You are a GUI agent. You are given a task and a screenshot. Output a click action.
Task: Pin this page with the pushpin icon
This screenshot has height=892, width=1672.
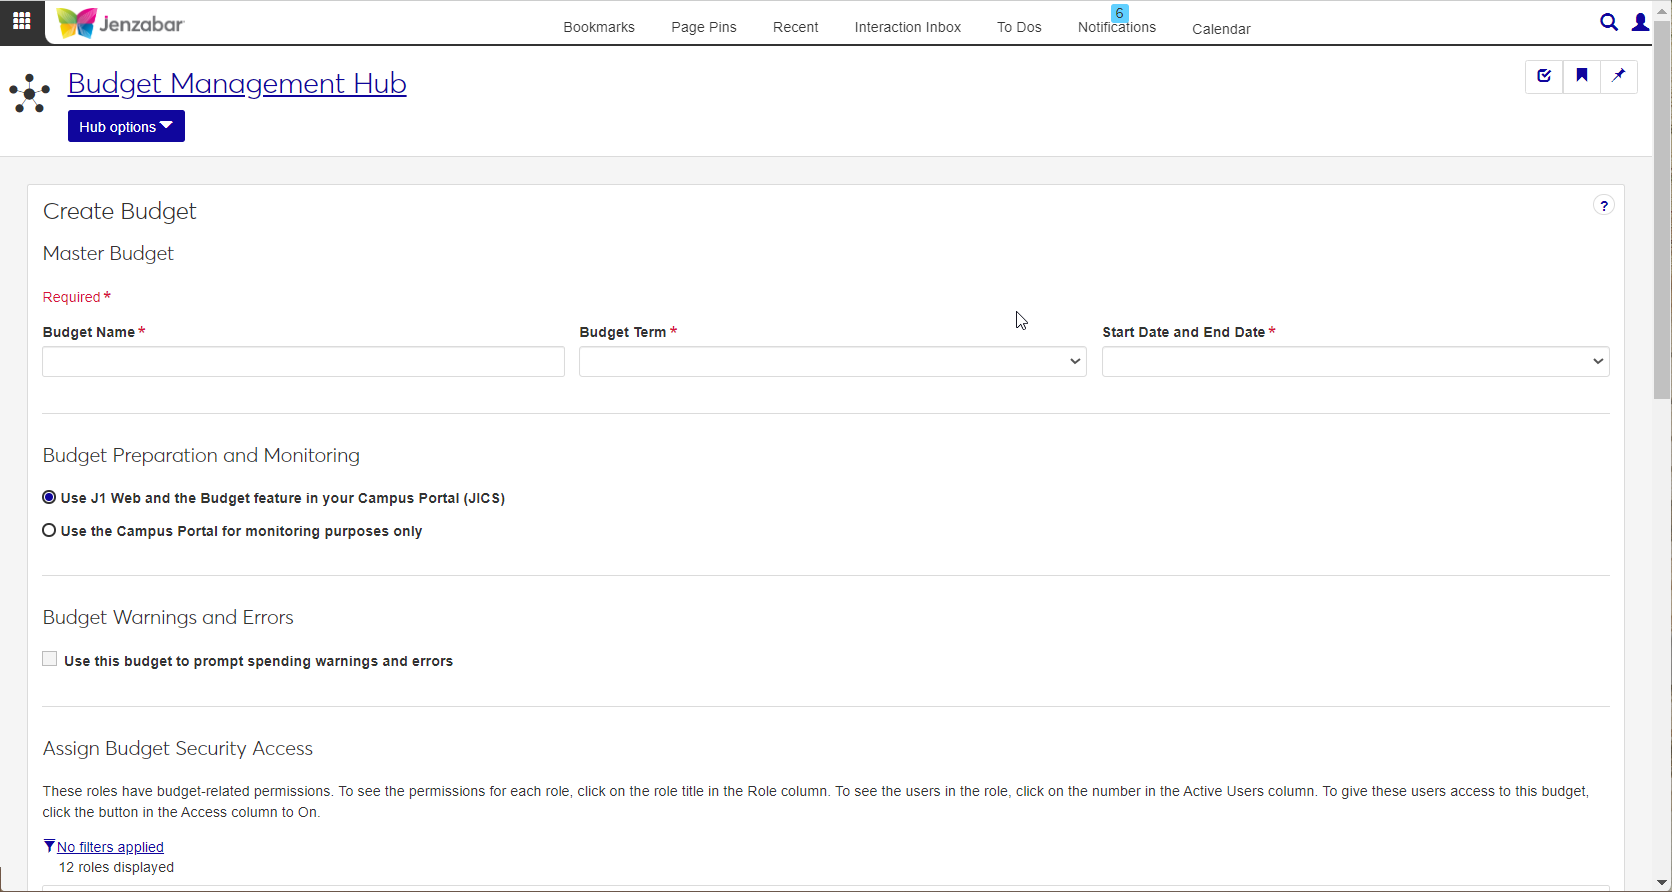click(x=1618, y=76)
